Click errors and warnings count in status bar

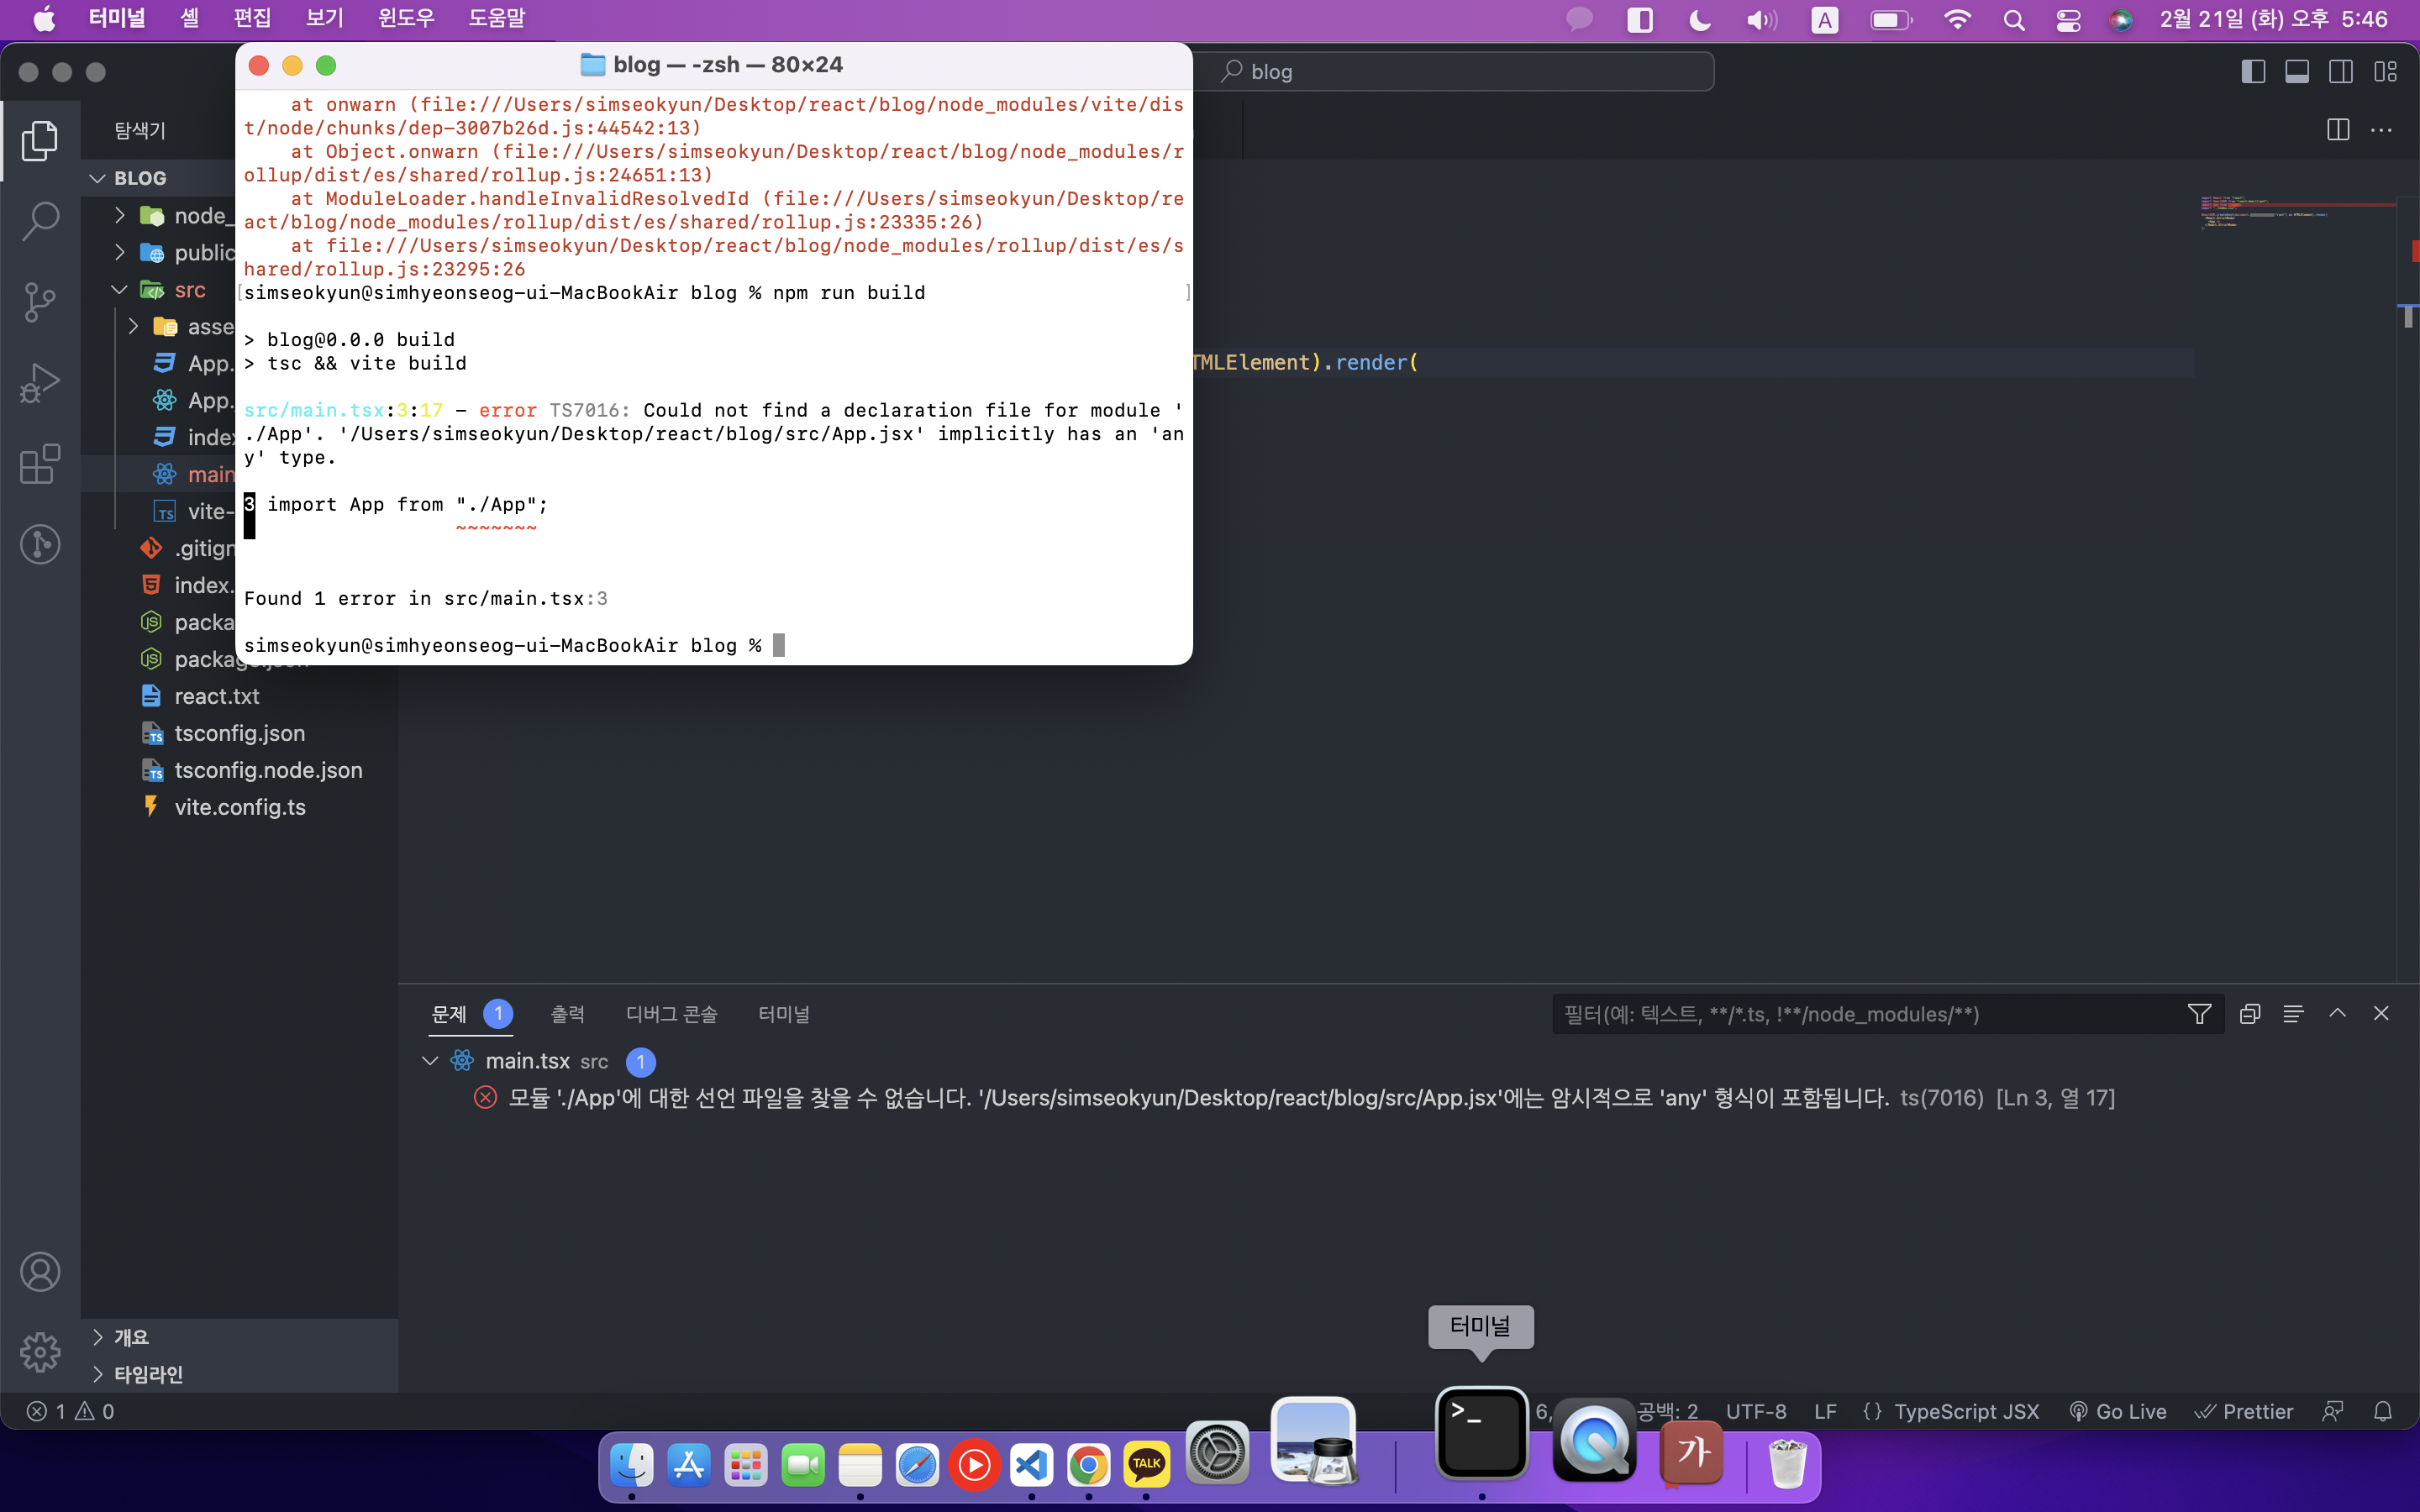point(71,1411)
